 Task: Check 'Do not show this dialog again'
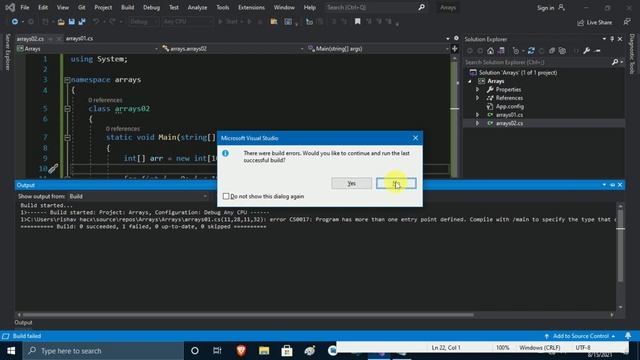point(226,196)
